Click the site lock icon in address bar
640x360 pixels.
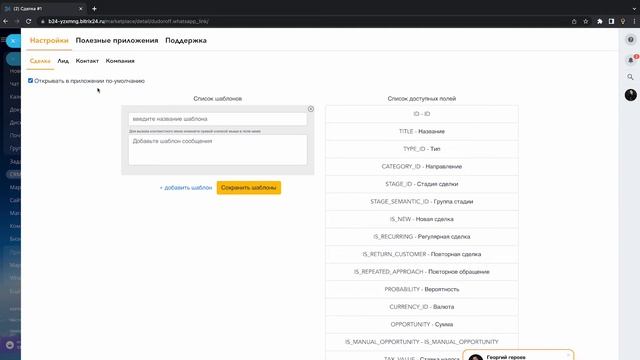(42, 21)
